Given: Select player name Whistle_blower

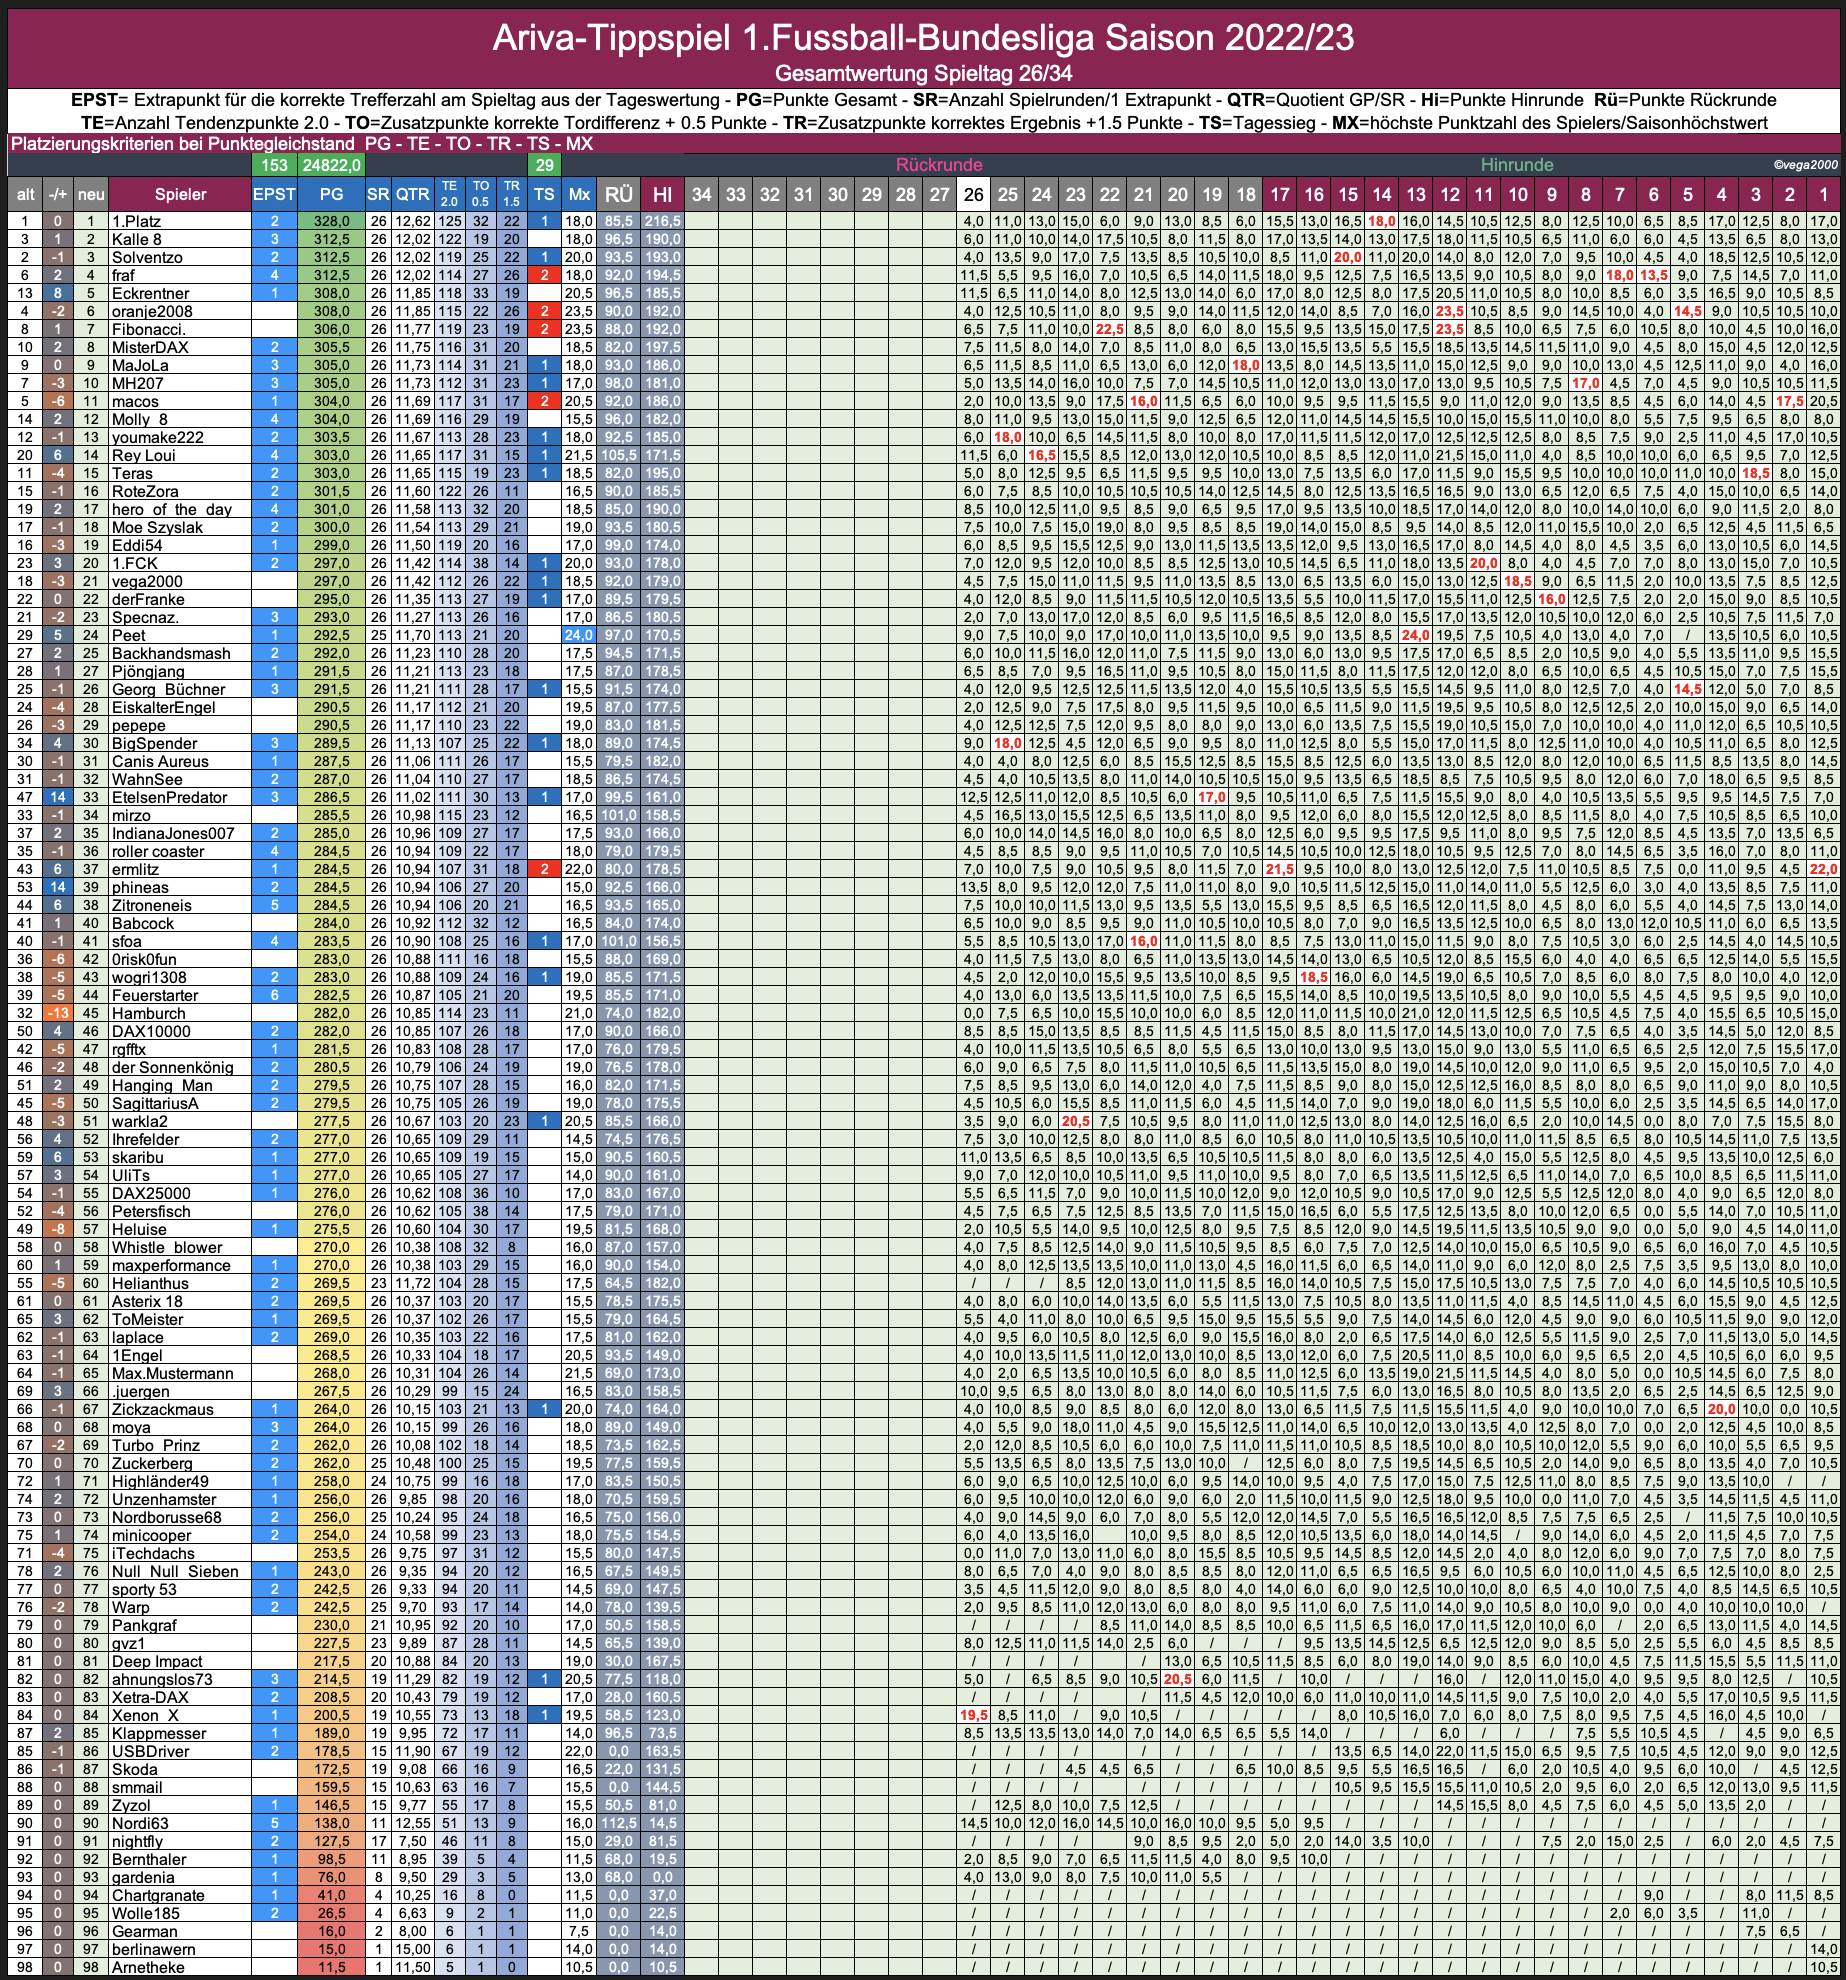Looking at the screenshot, I should [165, 1247].
